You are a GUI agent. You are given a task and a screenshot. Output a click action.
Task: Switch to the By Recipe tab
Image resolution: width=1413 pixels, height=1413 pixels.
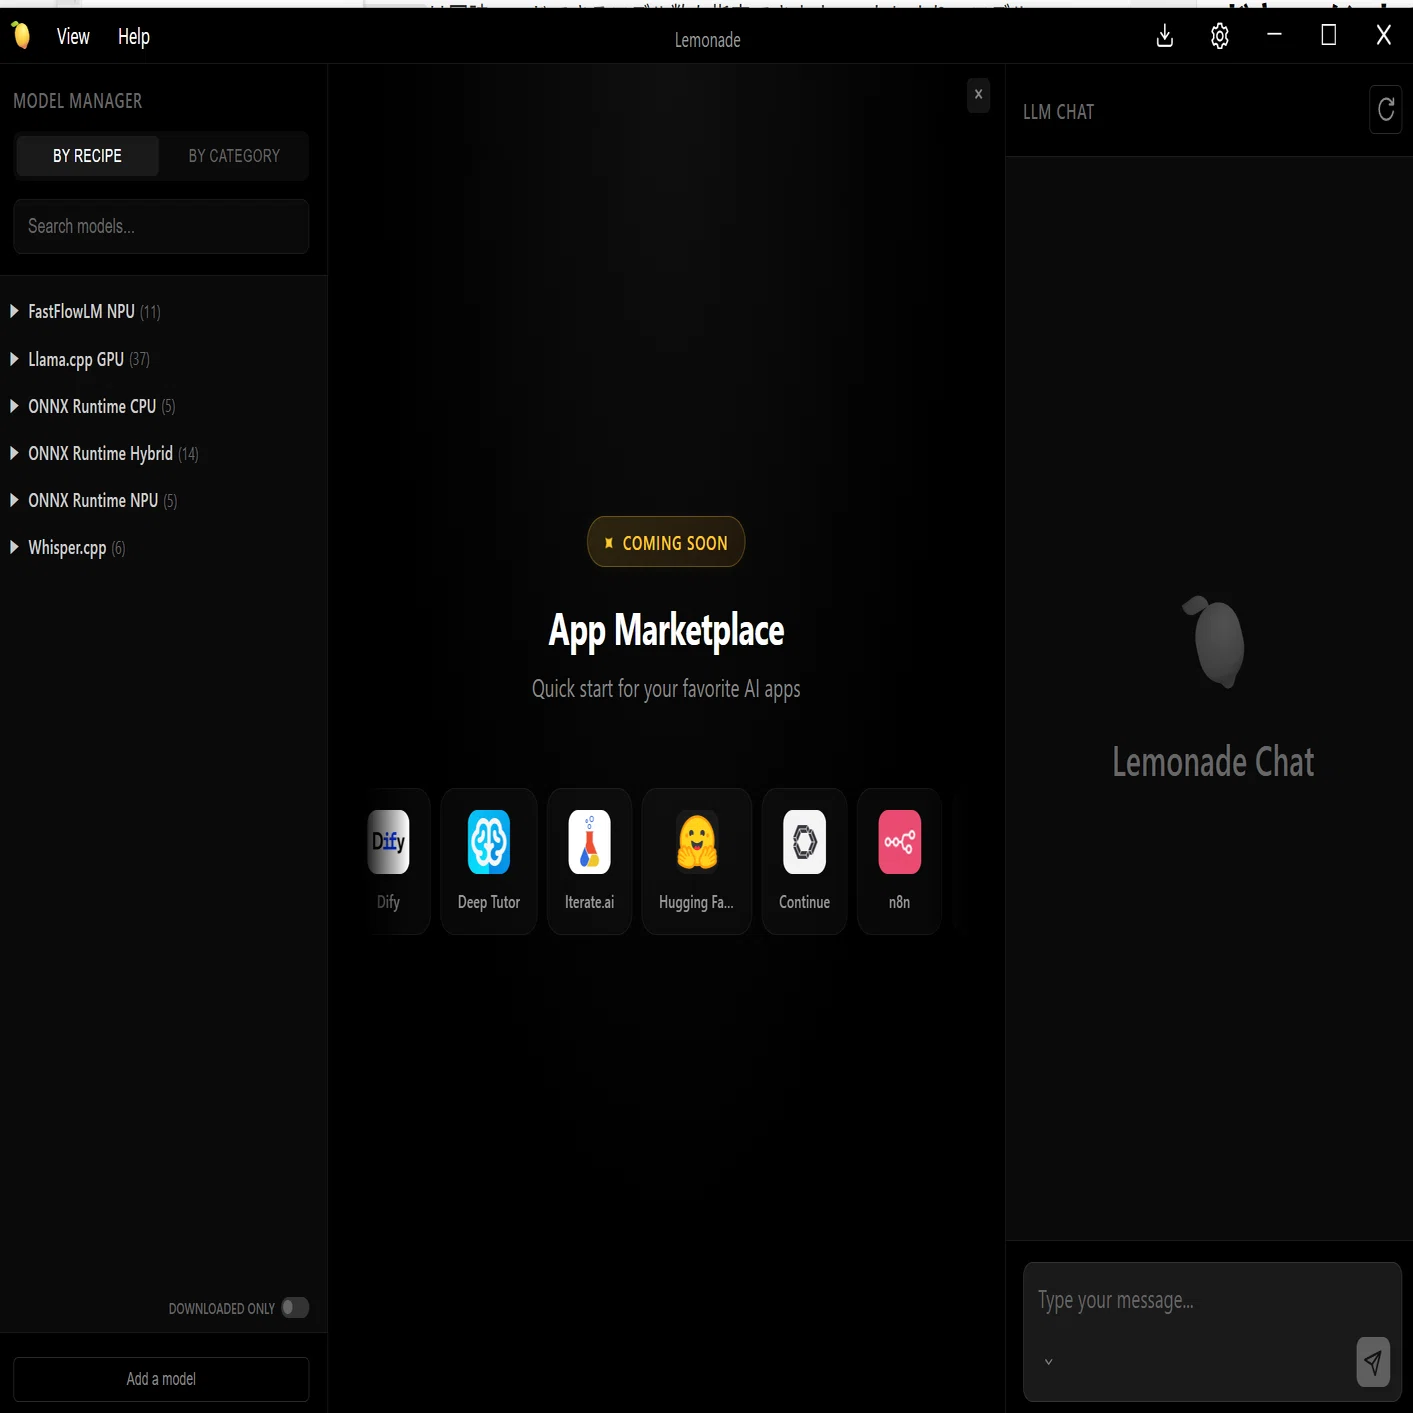87,156
